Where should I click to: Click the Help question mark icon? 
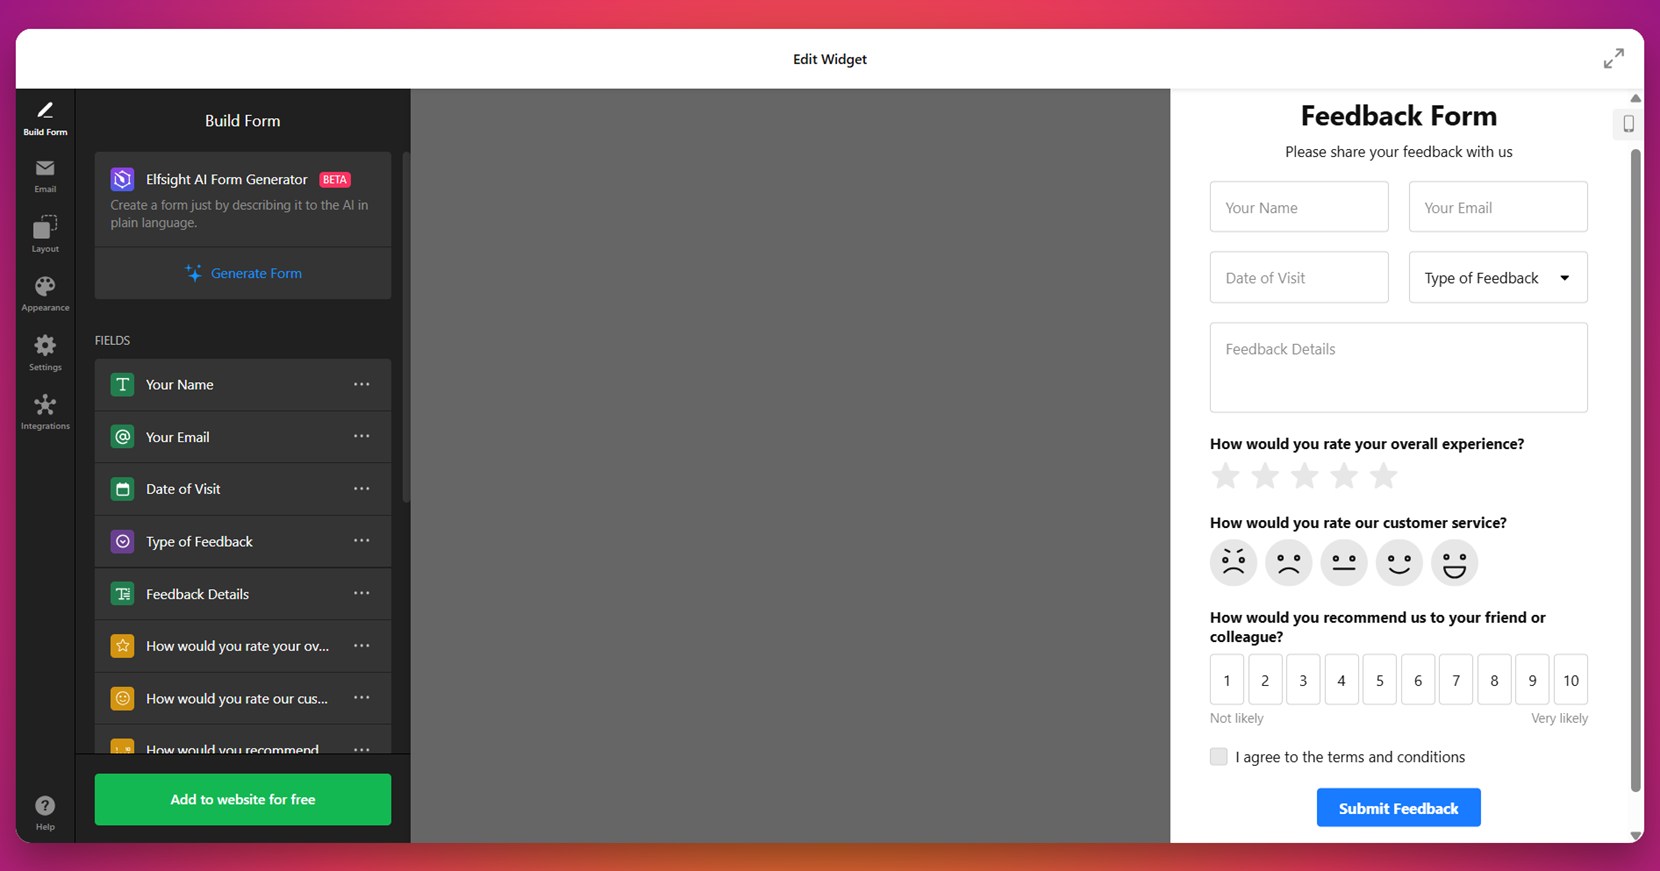point(45,806)
